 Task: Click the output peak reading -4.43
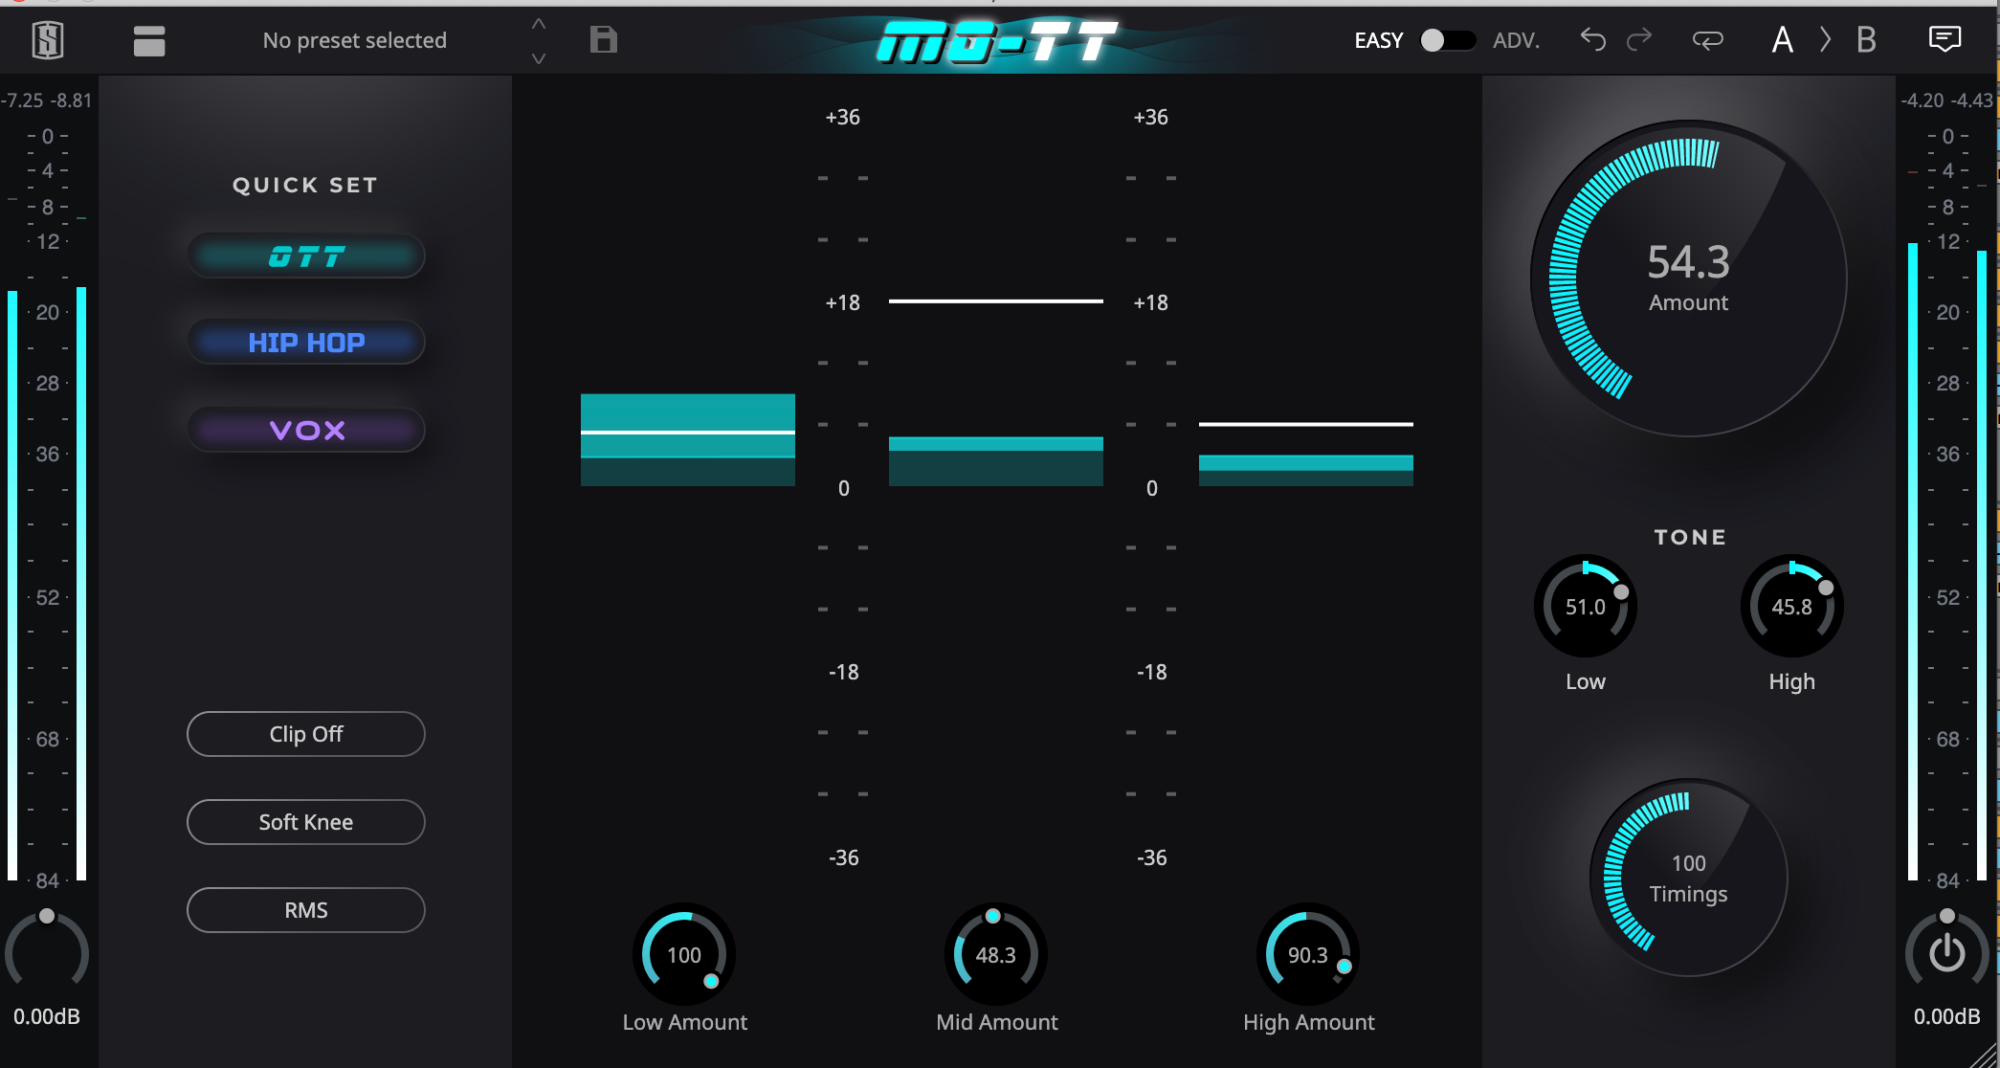pyautogui.click(x=1971, y=100)
